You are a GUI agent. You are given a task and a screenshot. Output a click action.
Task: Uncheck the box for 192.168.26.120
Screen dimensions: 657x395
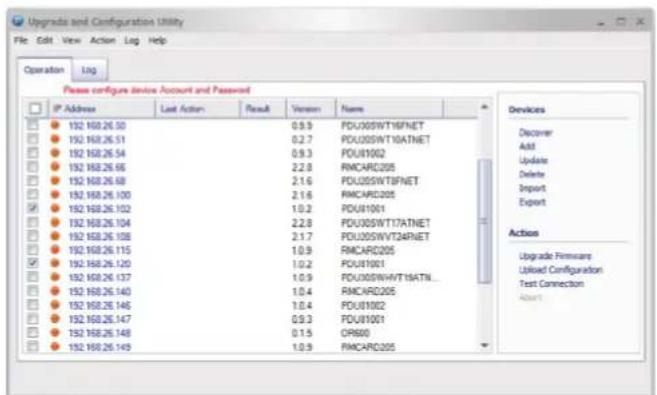(x=32, y=263)
